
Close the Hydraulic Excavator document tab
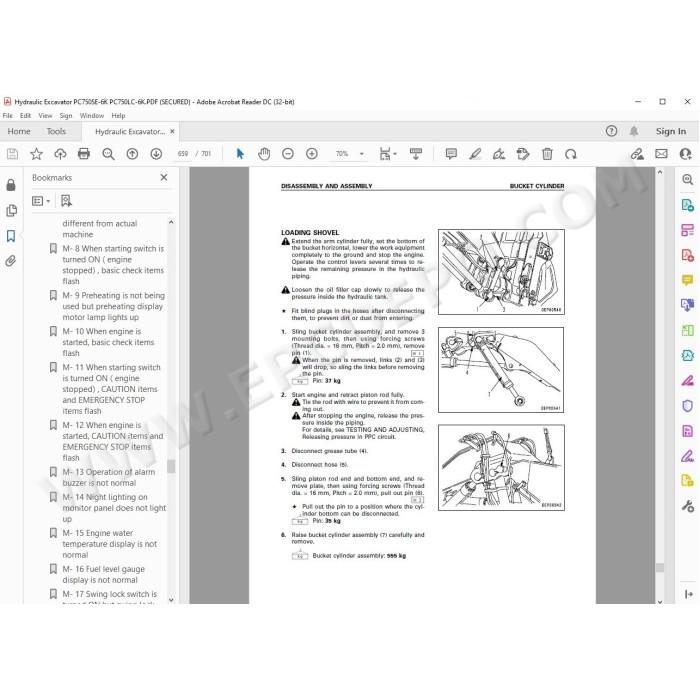172,131
